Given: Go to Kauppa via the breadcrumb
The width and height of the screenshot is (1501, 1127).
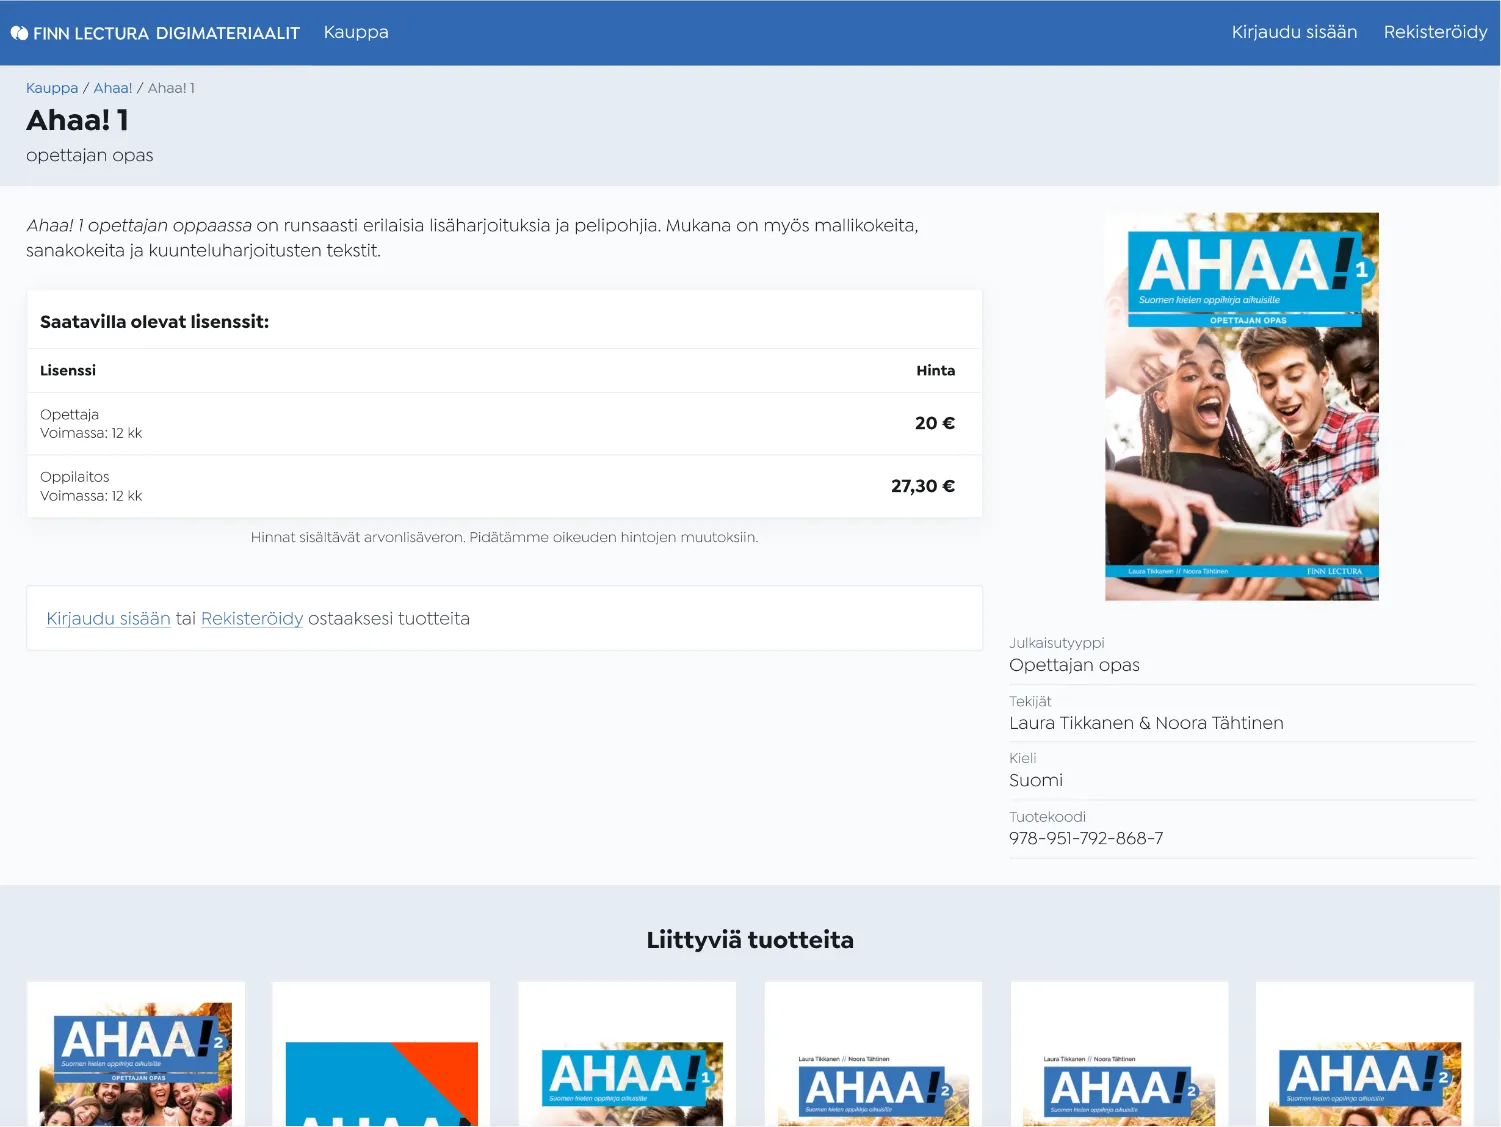Looking at the screenshot, I should point(52,88).
